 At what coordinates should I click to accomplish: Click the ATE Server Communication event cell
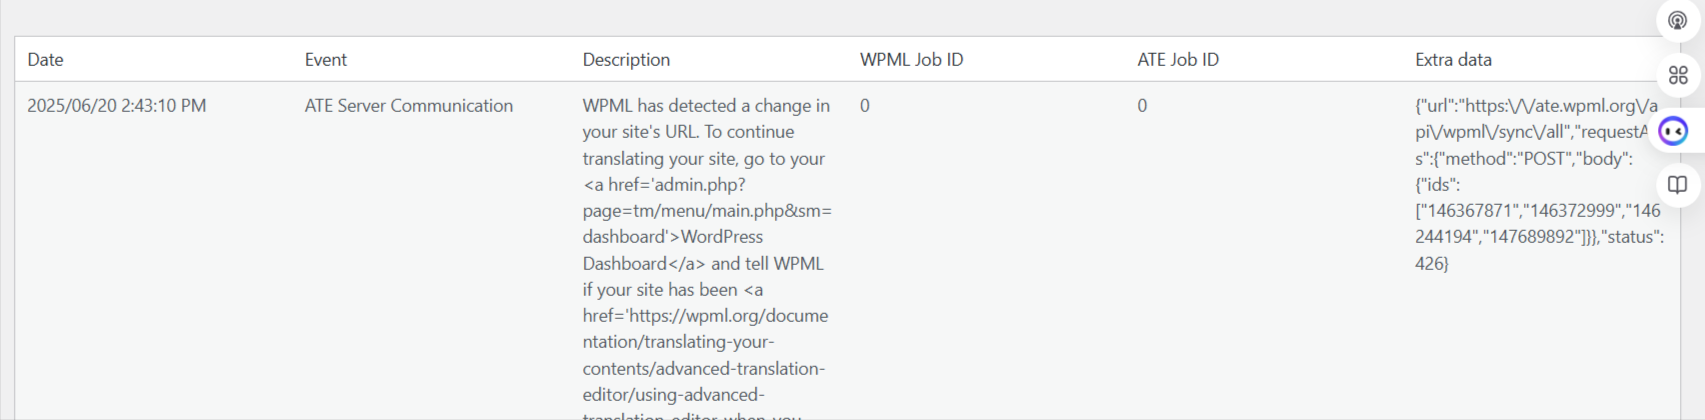tap(409, 106)
